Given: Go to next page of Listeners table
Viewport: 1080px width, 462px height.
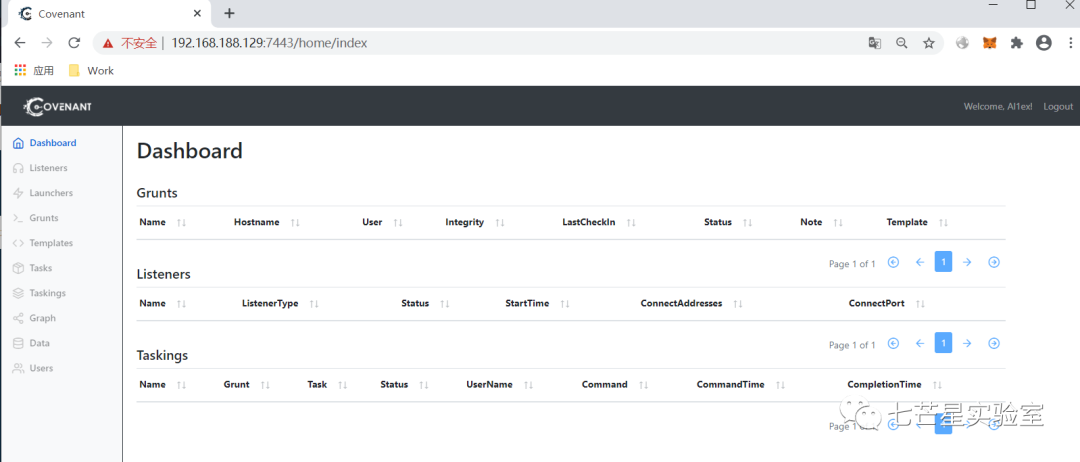Looking at the screenshot, I should [967, 344].
